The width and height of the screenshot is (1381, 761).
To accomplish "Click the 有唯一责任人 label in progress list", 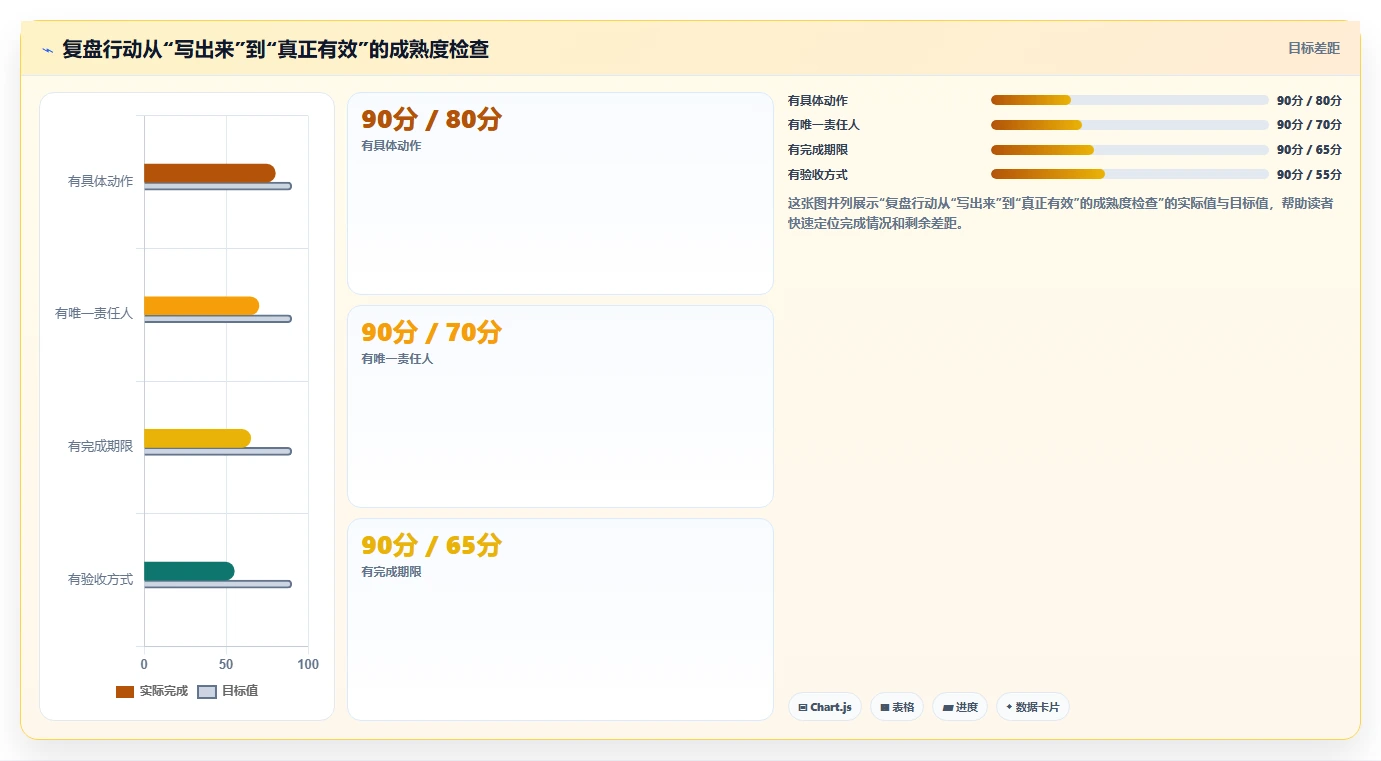I will click(x=824, y=125).
